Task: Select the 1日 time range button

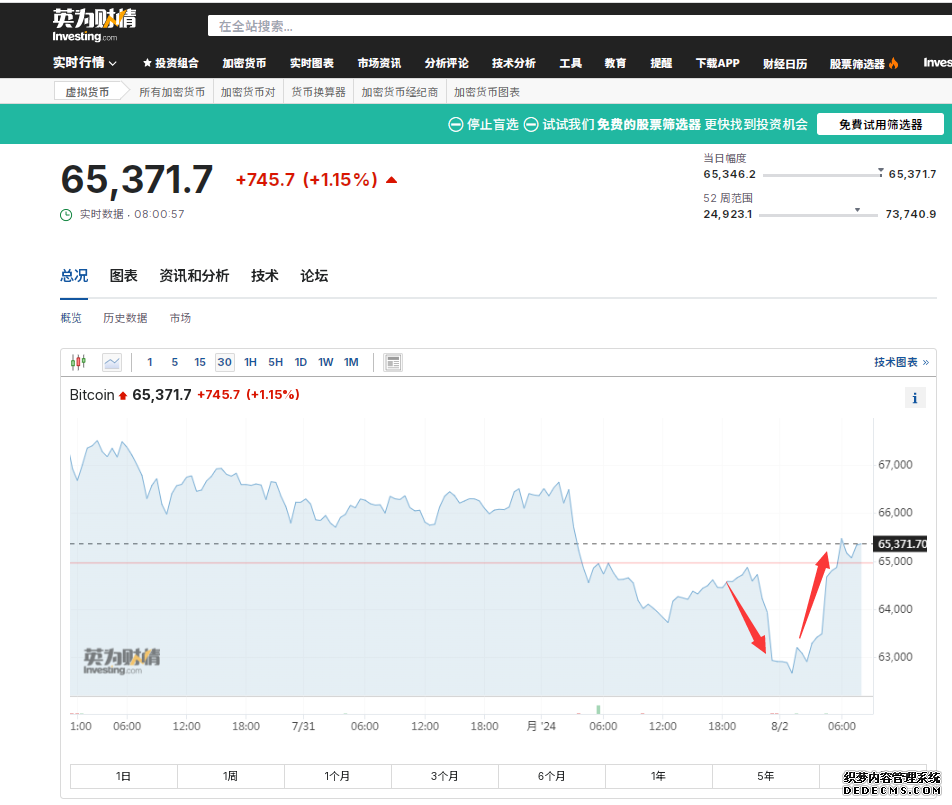Action: pyautogui.click(x=124, y=776)
